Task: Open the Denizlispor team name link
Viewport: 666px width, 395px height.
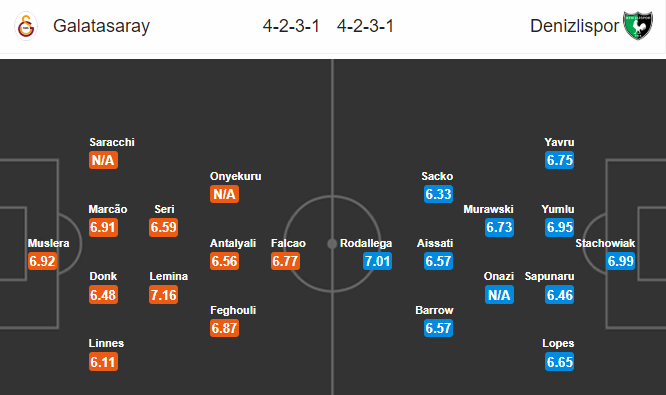Action: point(574,26)
